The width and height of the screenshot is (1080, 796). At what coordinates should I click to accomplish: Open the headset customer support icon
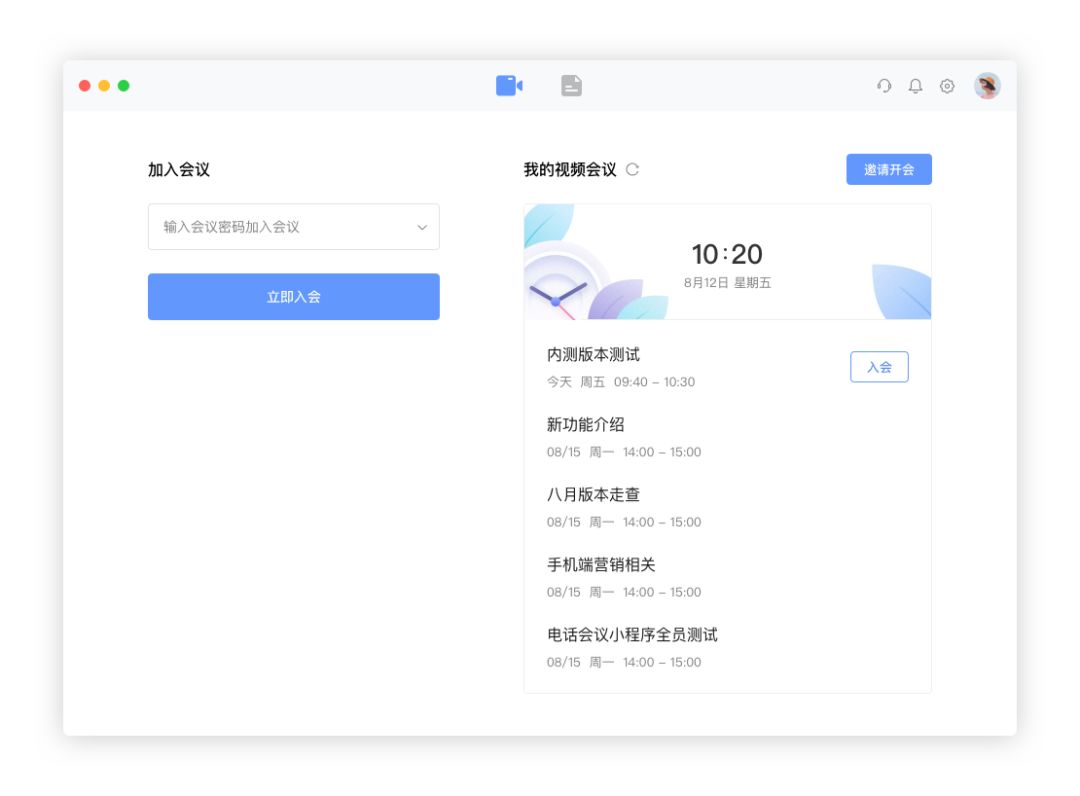[884, 86]
